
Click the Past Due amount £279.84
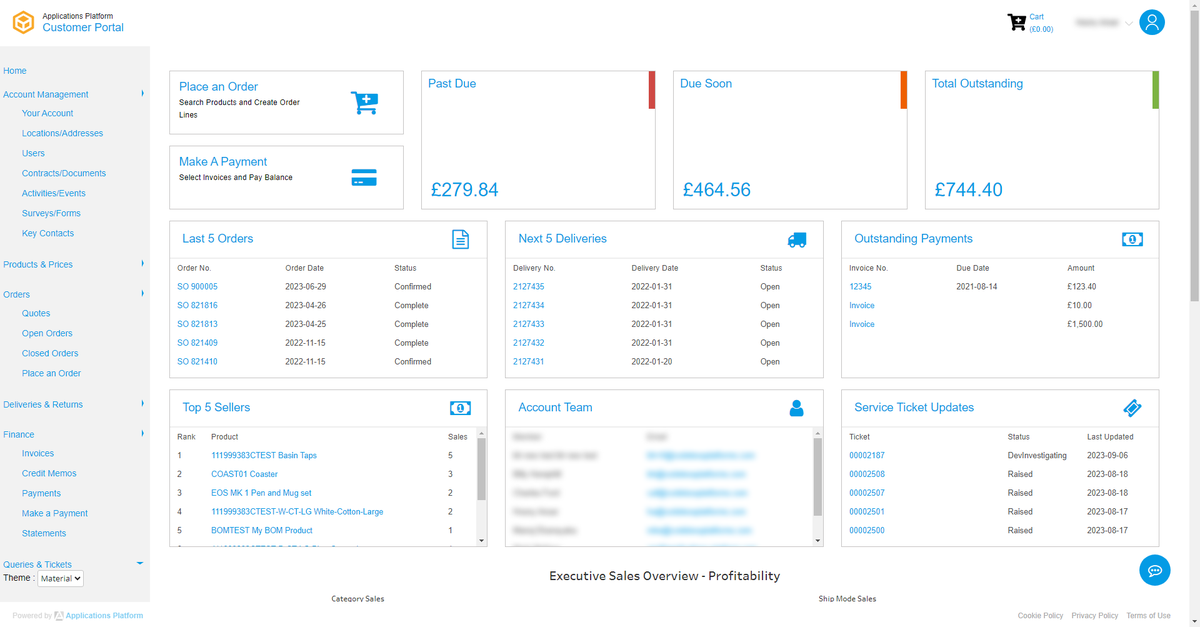[464, 190]
